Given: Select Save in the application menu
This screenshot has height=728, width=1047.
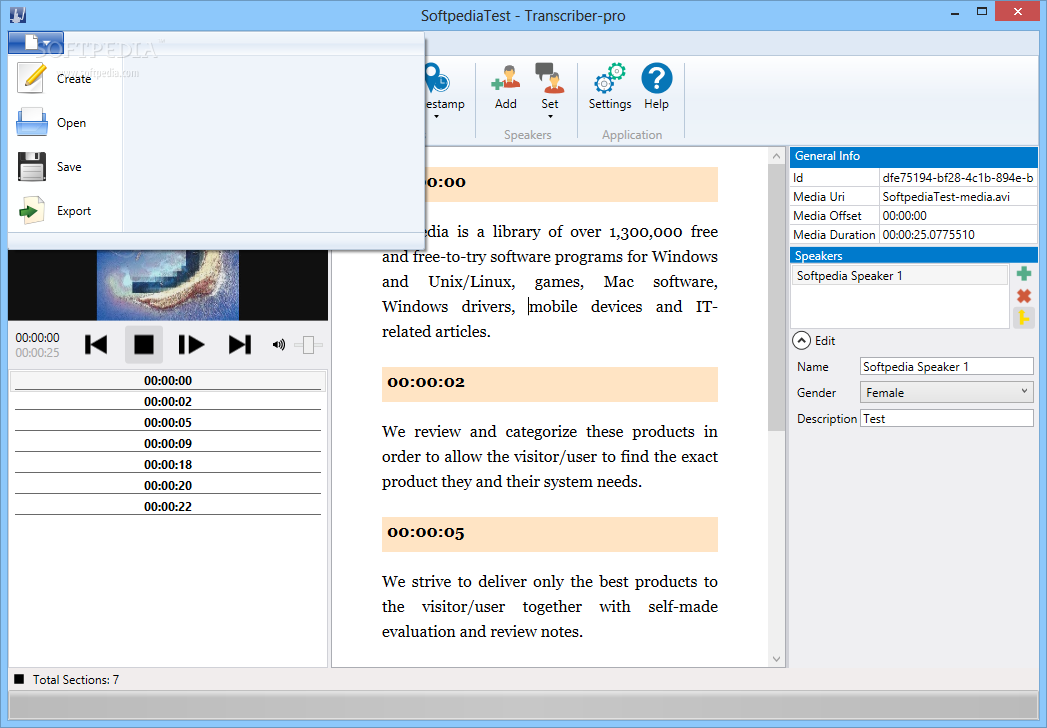Looking at the screenshot, I should 65,167.
